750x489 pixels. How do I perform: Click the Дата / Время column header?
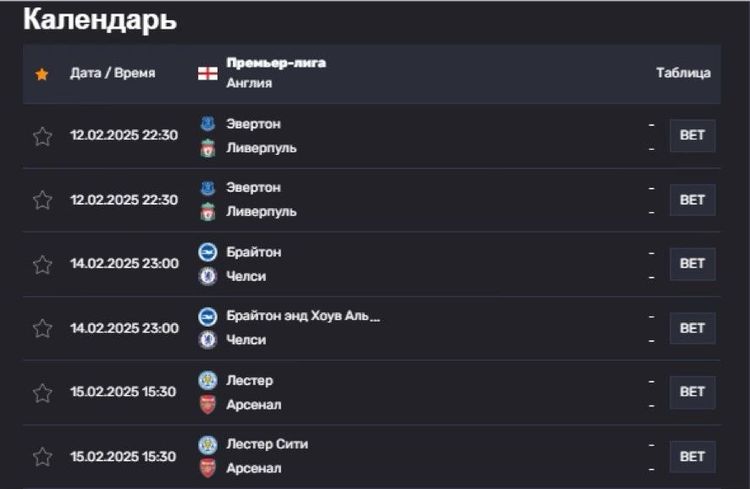tap(112, 73)
